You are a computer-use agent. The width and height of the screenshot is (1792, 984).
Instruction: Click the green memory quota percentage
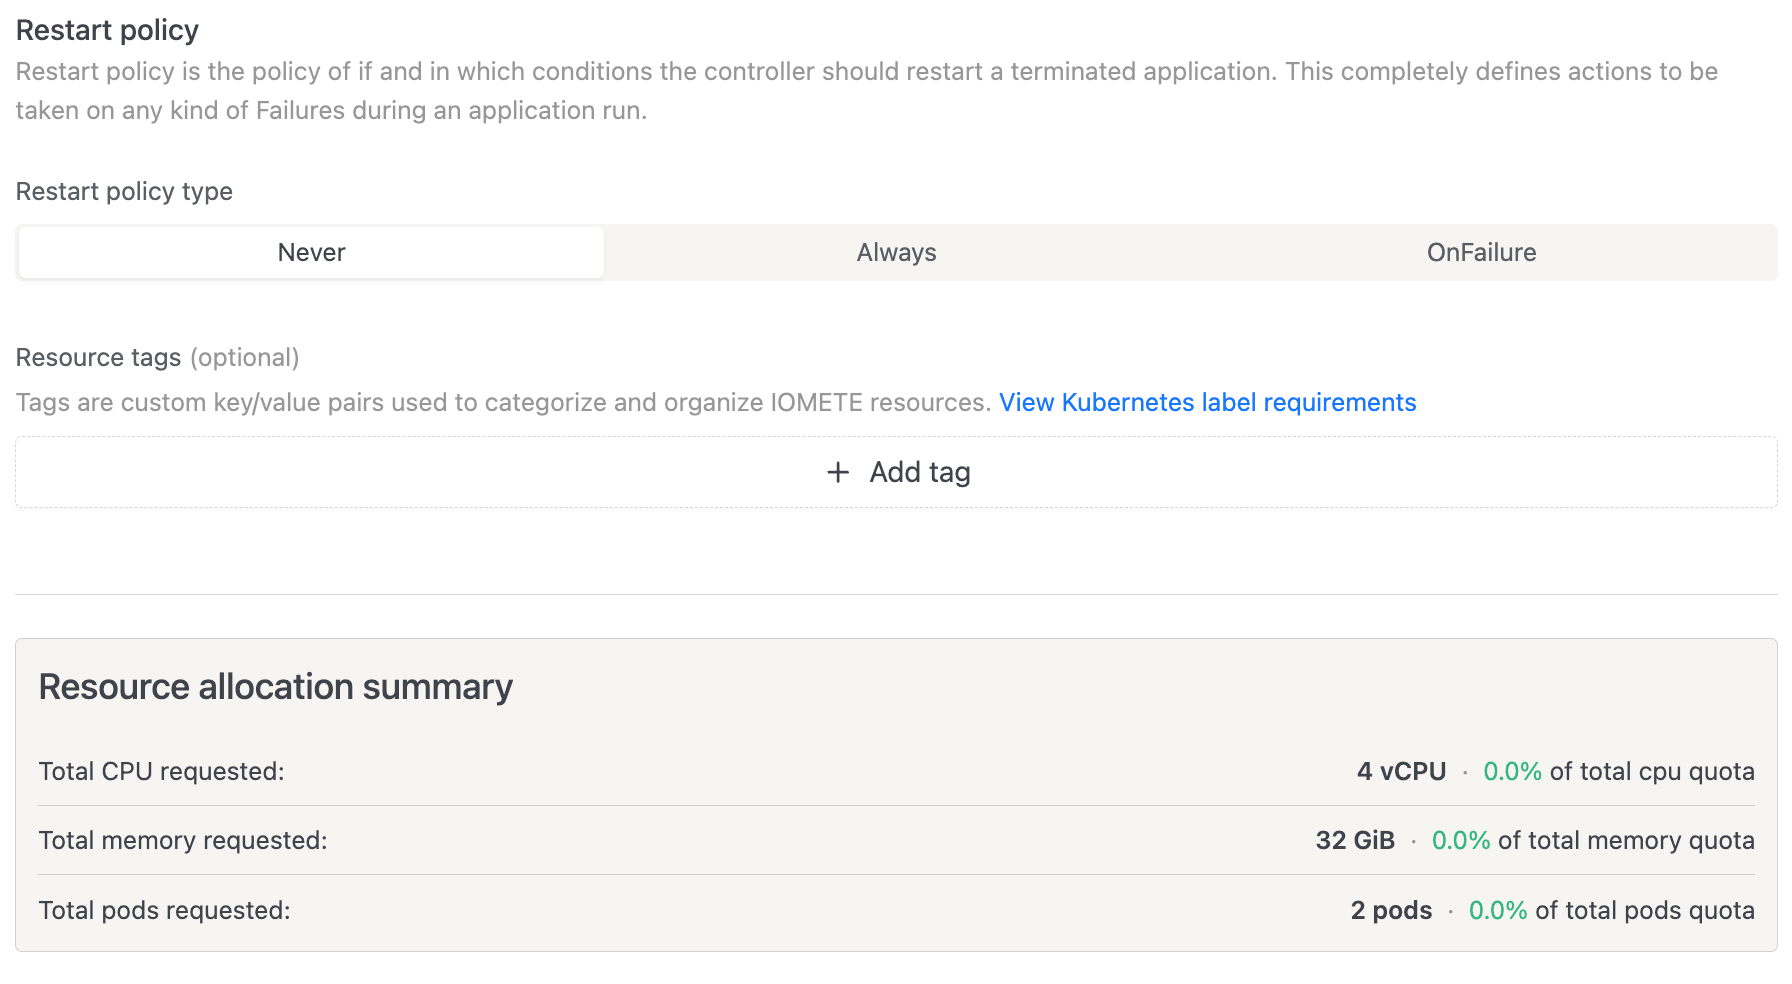pyautogui.click(x=1461, y=840)
